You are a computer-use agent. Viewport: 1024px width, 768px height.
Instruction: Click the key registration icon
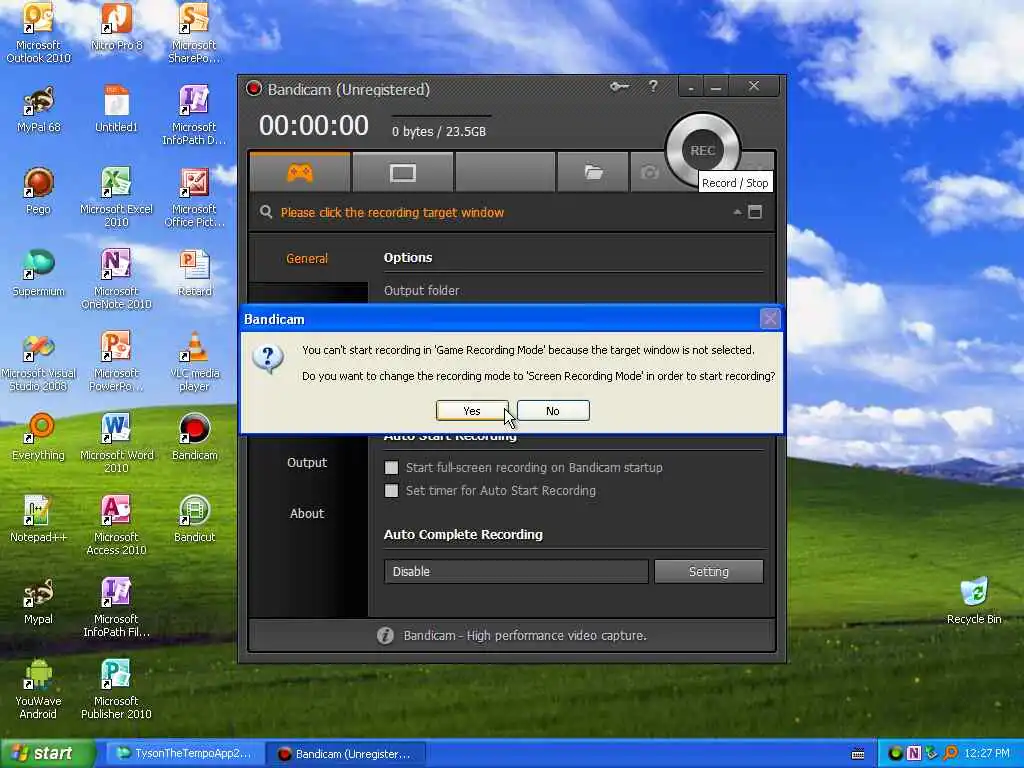(619, 86)
